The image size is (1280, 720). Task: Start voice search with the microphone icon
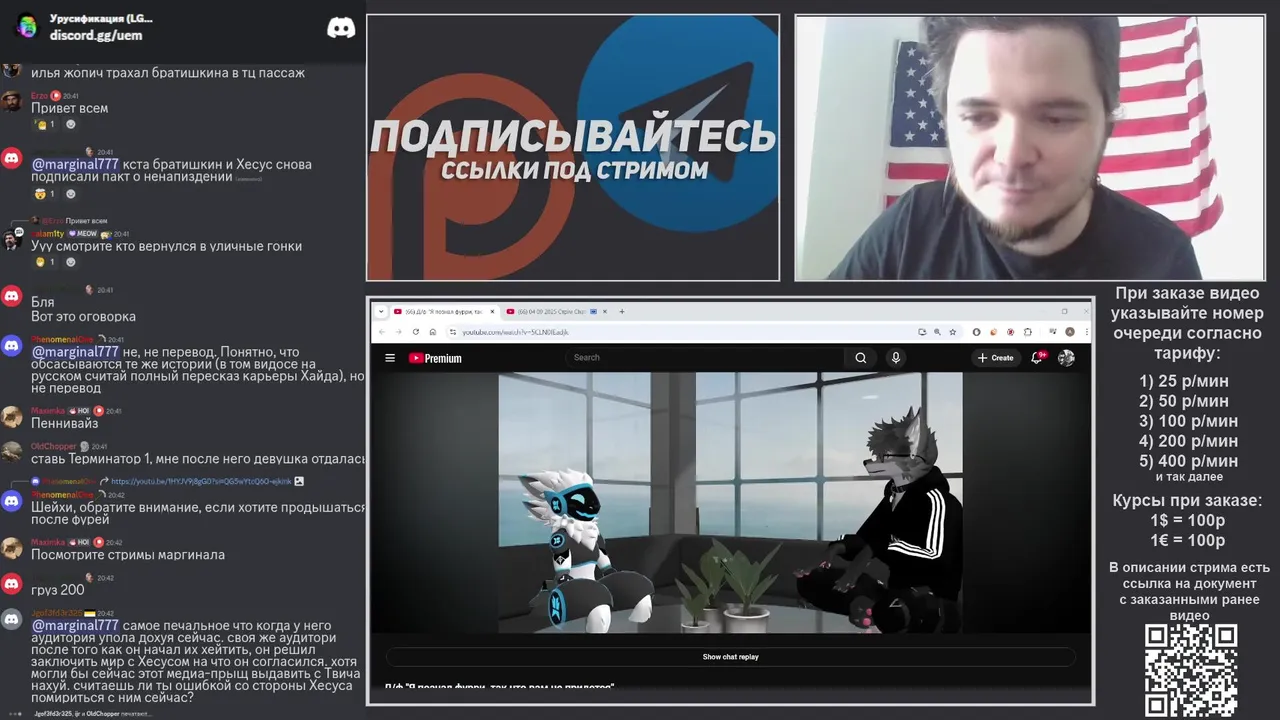[x=896, y=358]
